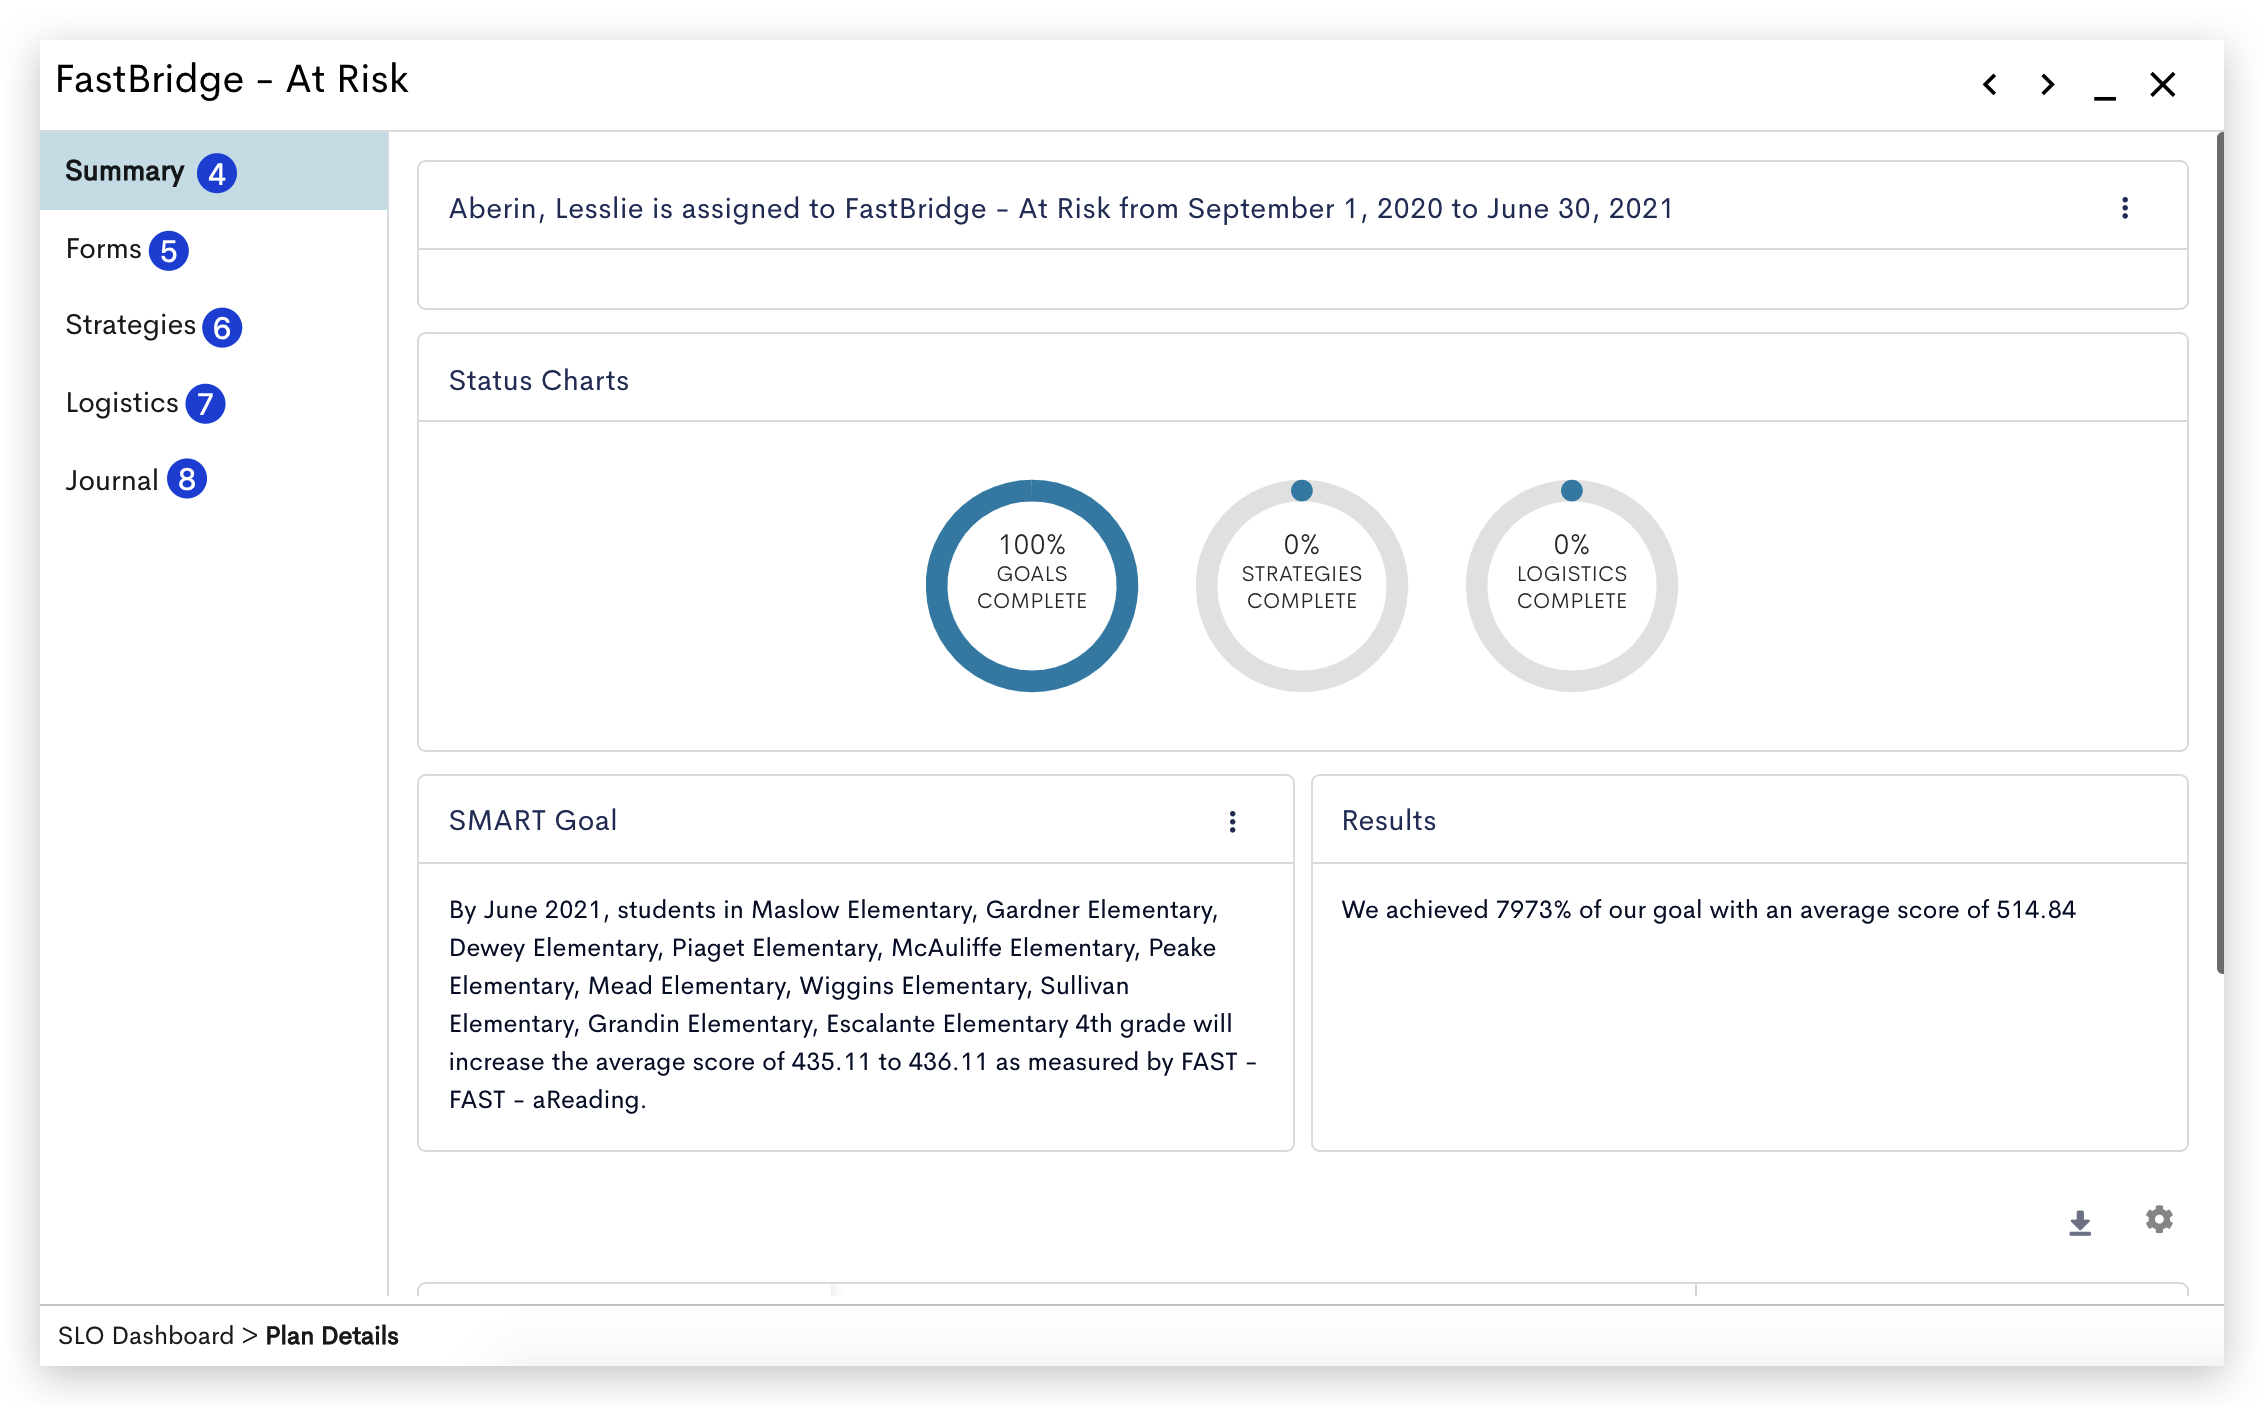The height and width of the screenshot is (1406, 2264).
Task: Click the SMART Goal card title
Action: pyautogui.click(x=533, y=820)
